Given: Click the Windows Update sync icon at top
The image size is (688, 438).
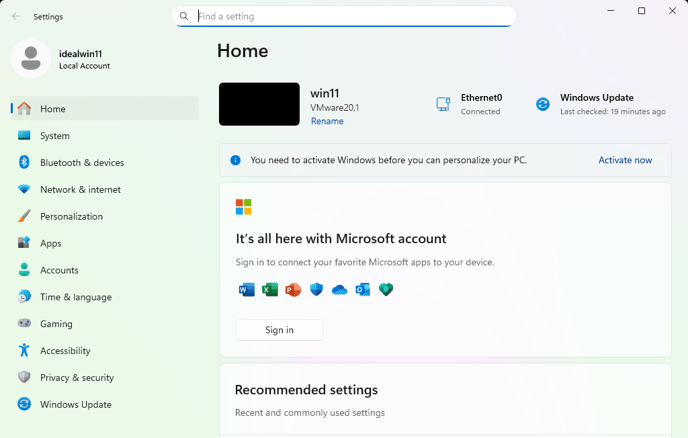Looking at the screenshot, I should point(543,104).
